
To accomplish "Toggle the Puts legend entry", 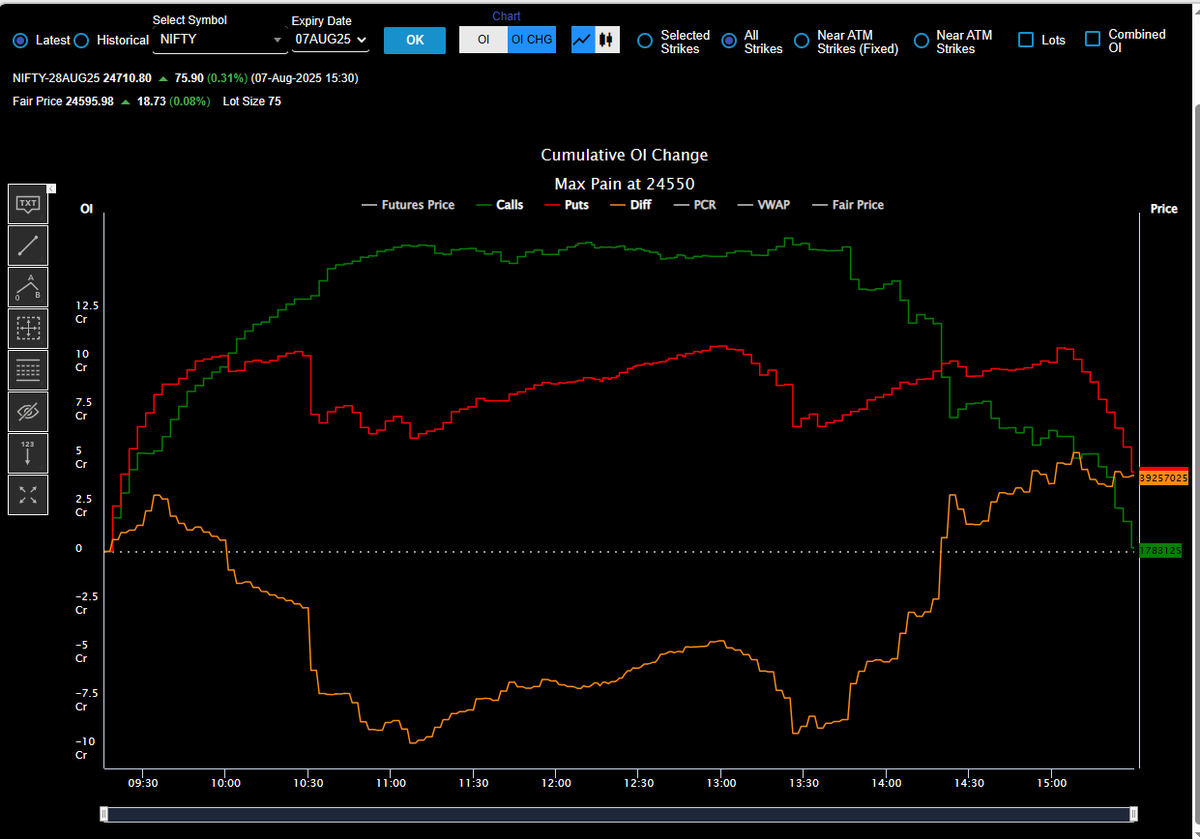I will coord(567,204).
